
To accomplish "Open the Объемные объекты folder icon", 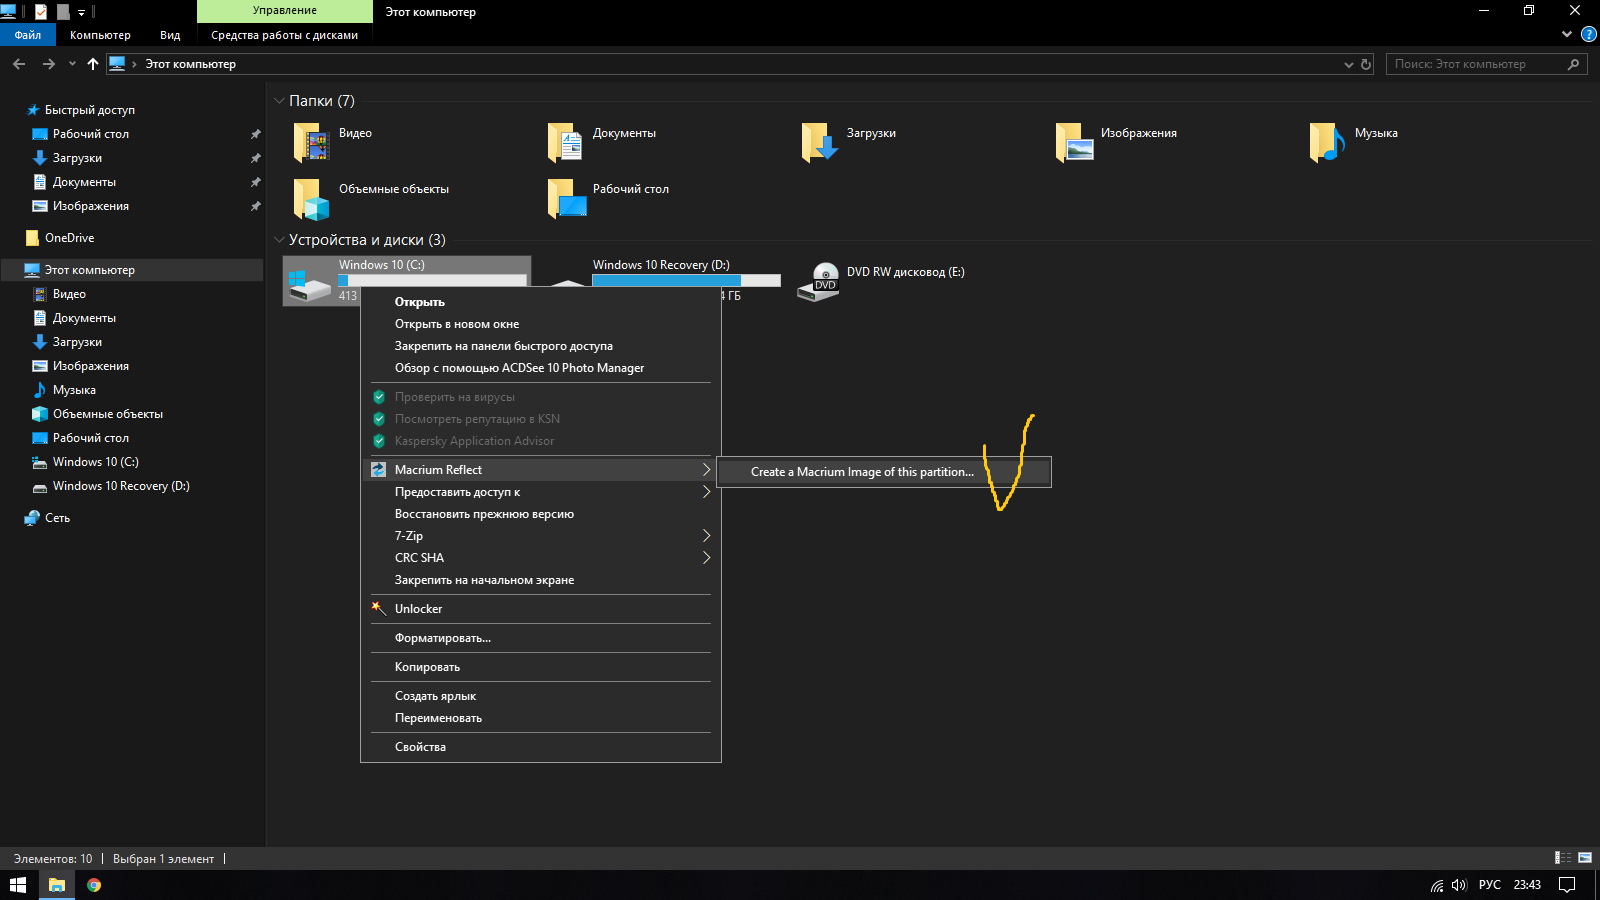I will [x=312, y=199].
